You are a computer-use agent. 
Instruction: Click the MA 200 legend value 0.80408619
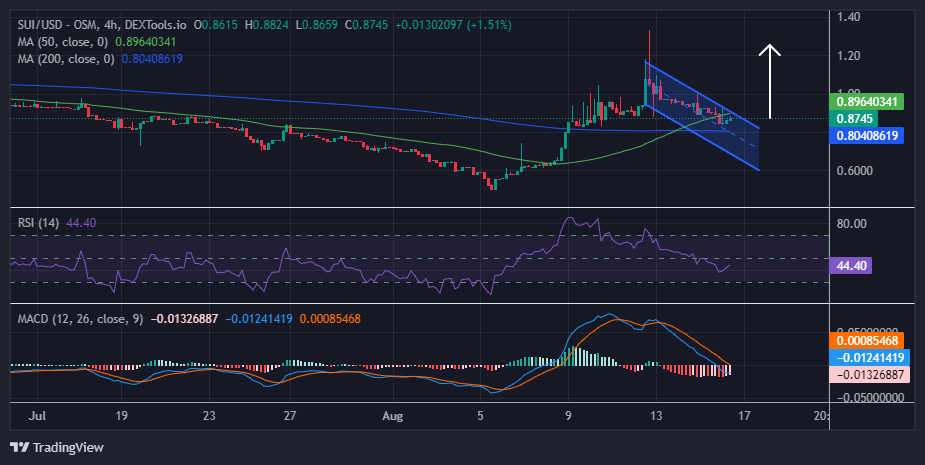point(152,59)
